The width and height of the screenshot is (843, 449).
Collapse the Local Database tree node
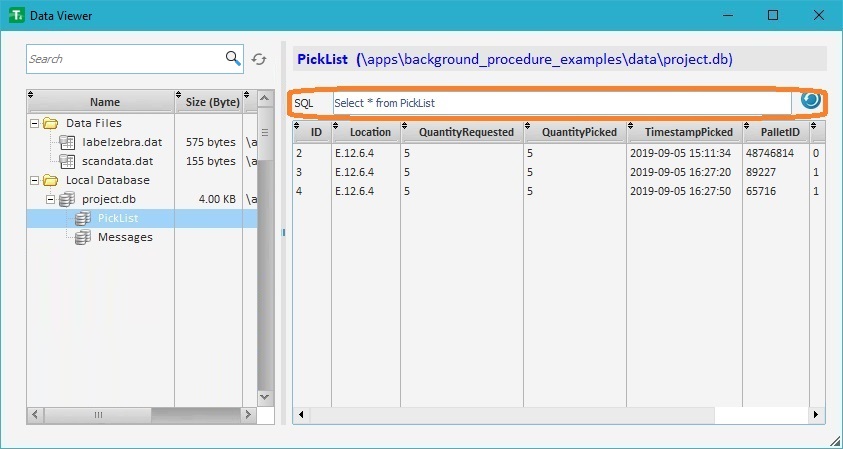(x=34, y=180)
